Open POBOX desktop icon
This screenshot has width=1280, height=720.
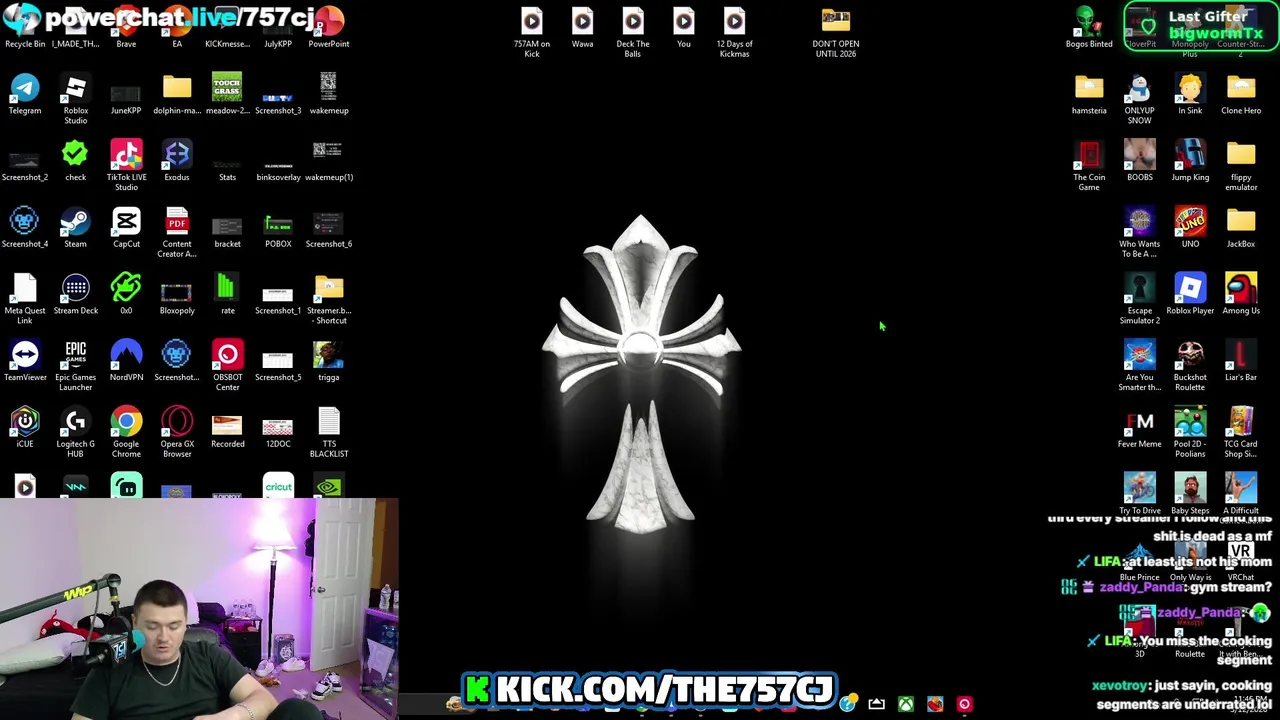(x=278, y=227)
